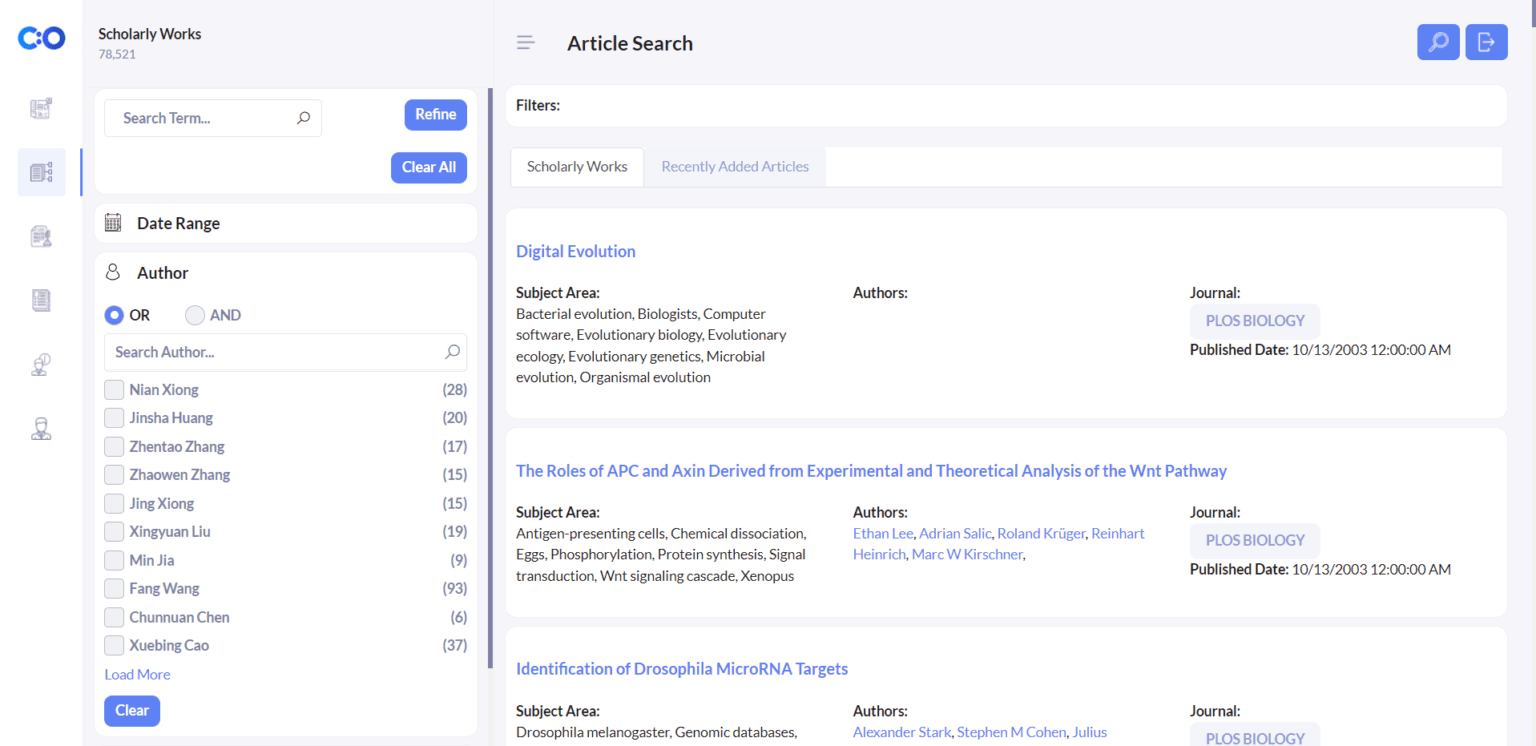Select the Scholarly Works tab
Screen dimensions: 1536x746
(577, 167)
